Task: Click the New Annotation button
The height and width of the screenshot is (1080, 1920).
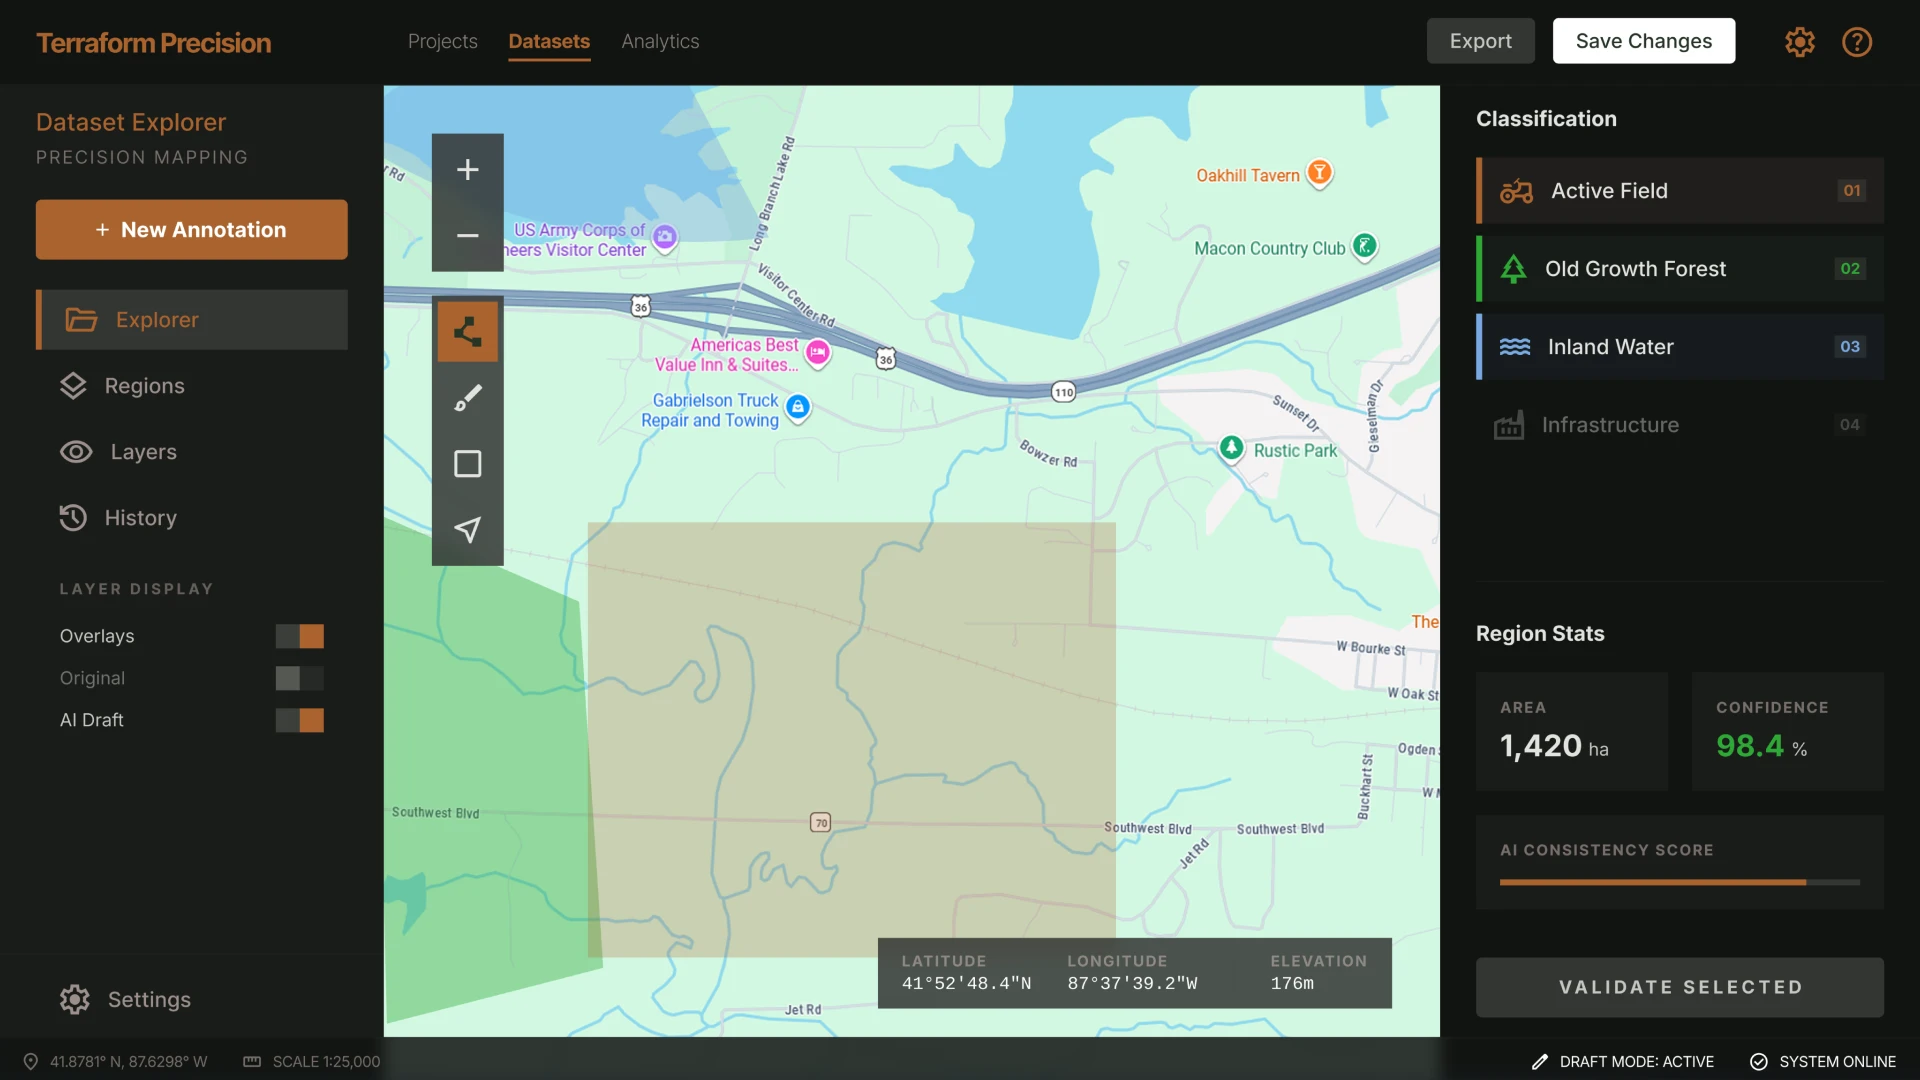Action: pyautogui.click(x=192, y=230)
